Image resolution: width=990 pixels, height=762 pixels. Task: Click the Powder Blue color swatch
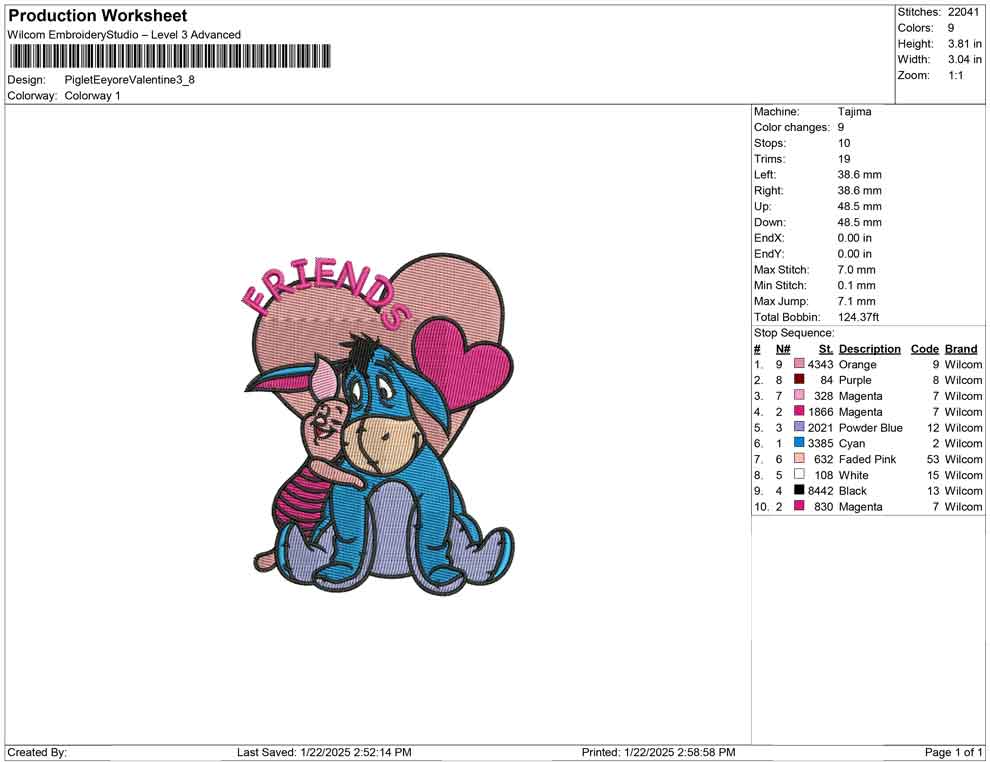point(799,427)
